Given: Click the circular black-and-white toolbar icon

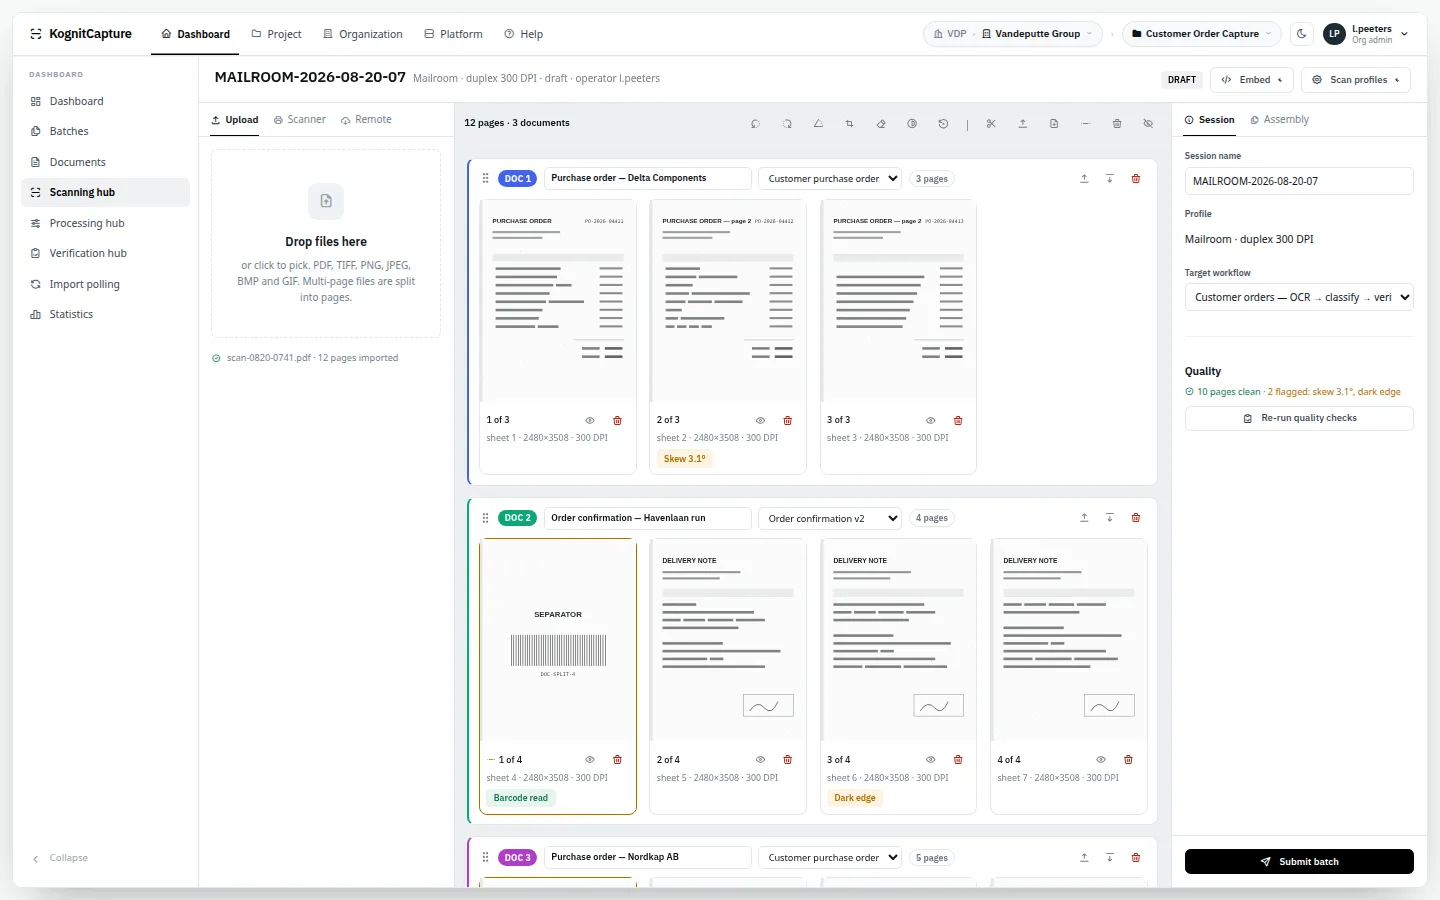Looking at the screenshot, I should (x=912, y=124).
